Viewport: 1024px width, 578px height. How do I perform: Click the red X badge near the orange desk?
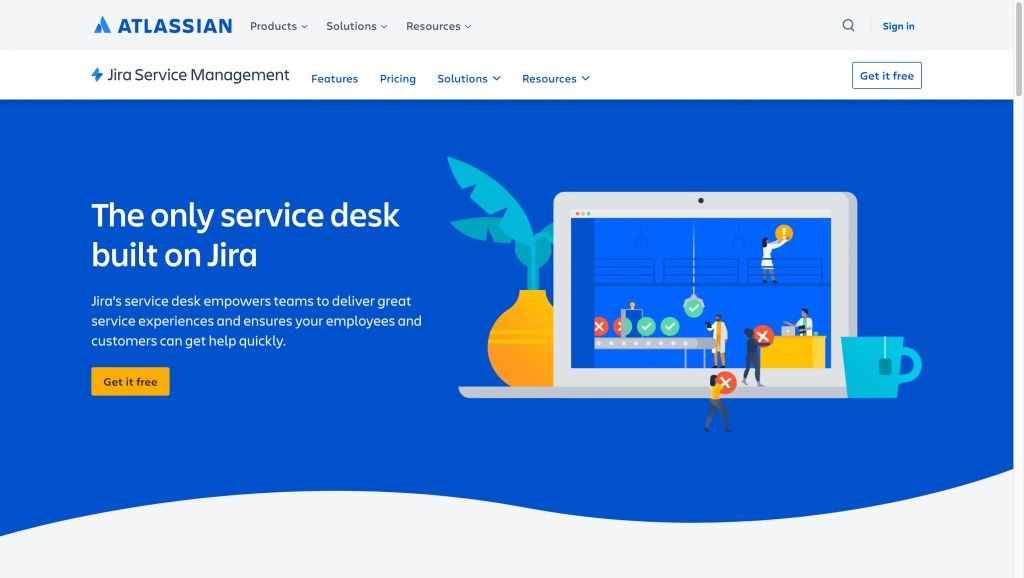763,336
